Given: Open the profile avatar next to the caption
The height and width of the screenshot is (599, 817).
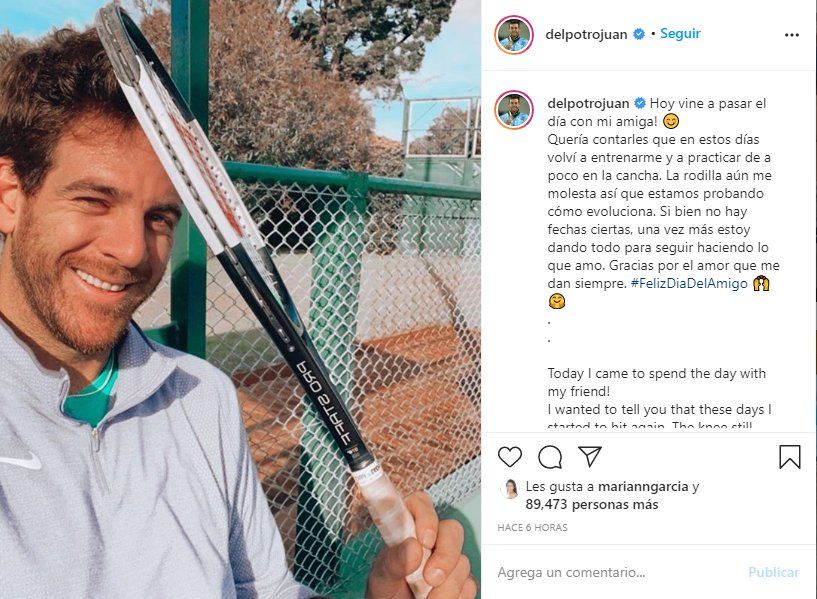Looking at the screenshot, I should tap(514, 110).
